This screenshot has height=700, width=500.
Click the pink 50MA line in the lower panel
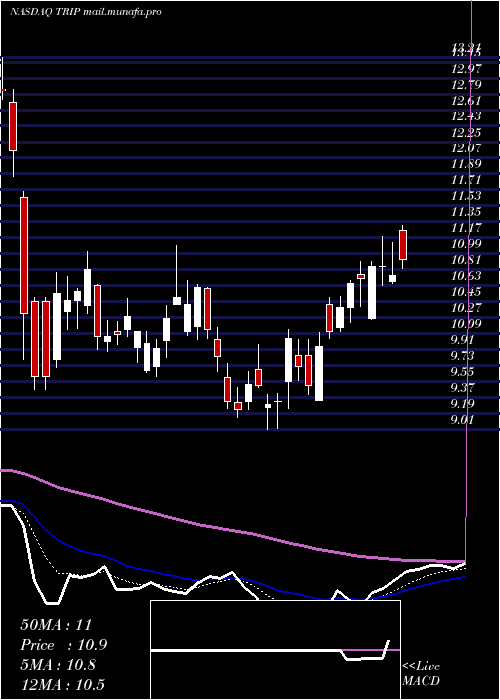pos(232,531)
